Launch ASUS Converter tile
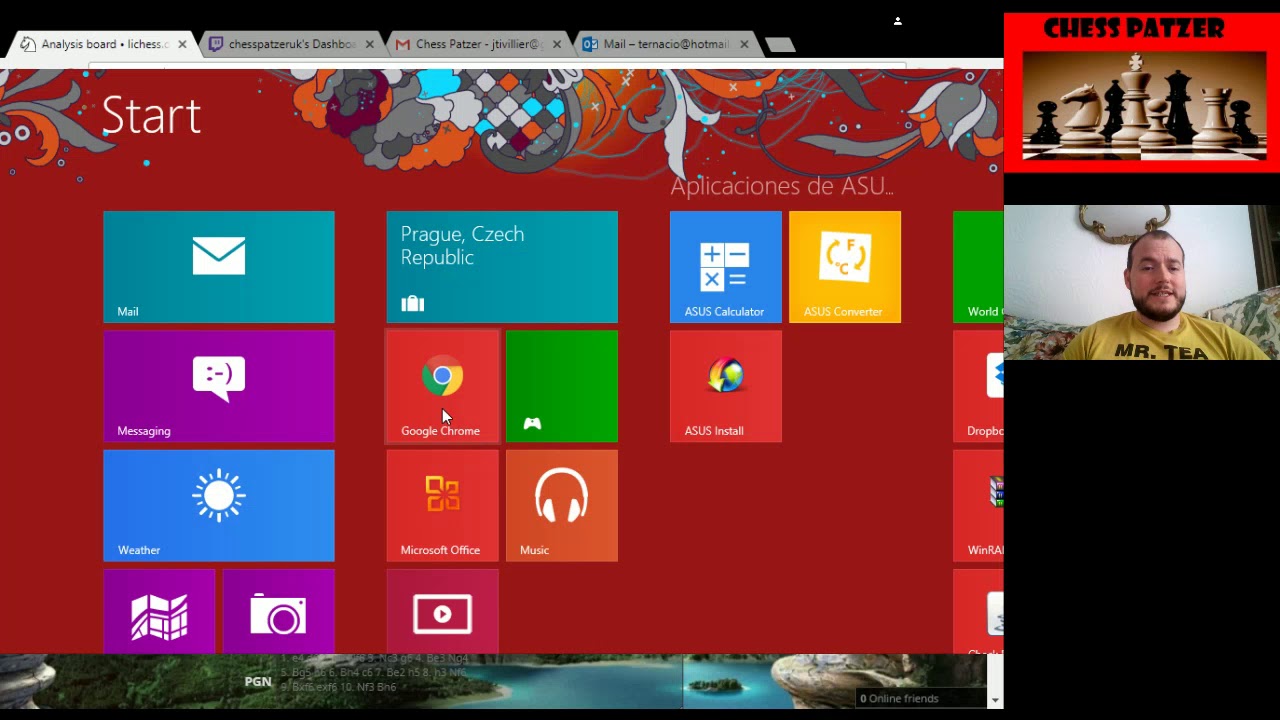 [845, 267]
